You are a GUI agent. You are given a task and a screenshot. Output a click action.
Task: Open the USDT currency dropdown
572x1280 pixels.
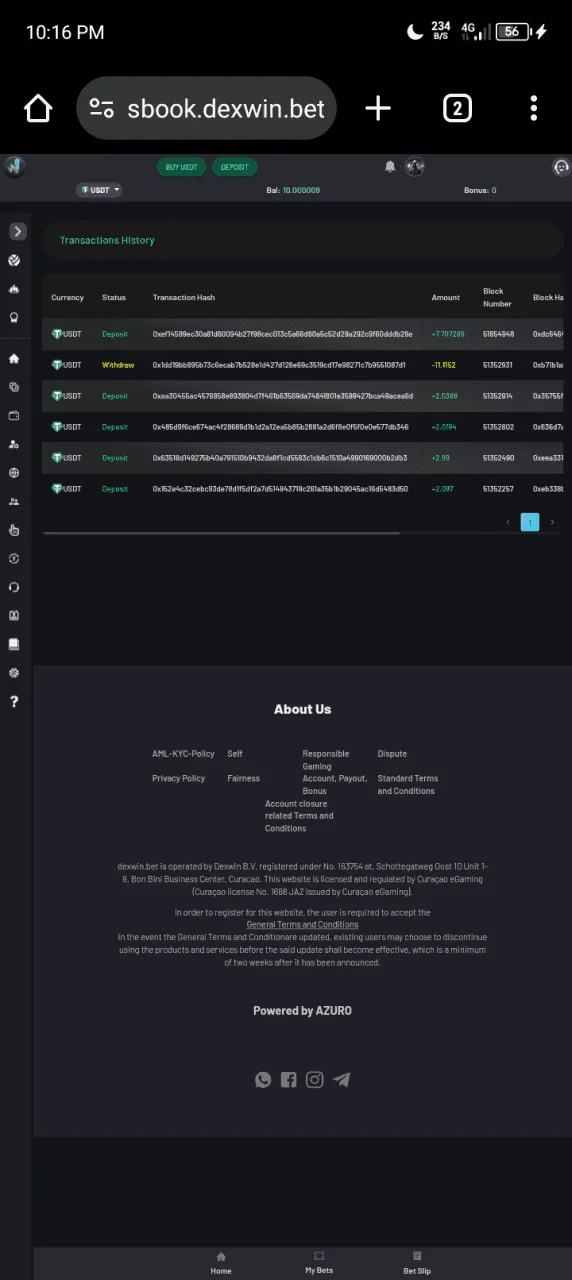pos(99,189)
